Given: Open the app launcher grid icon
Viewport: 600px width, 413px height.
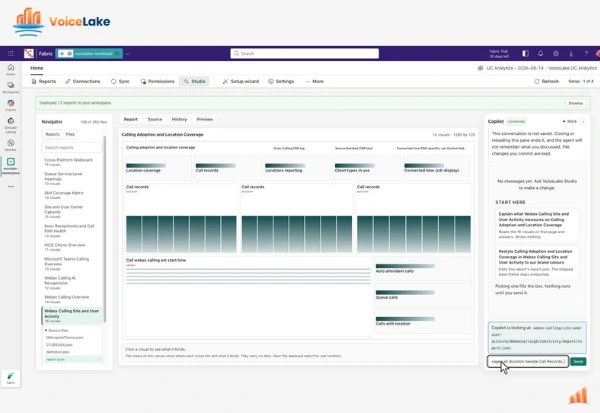Looking at the screenshot, I should (x=10, y=54).
